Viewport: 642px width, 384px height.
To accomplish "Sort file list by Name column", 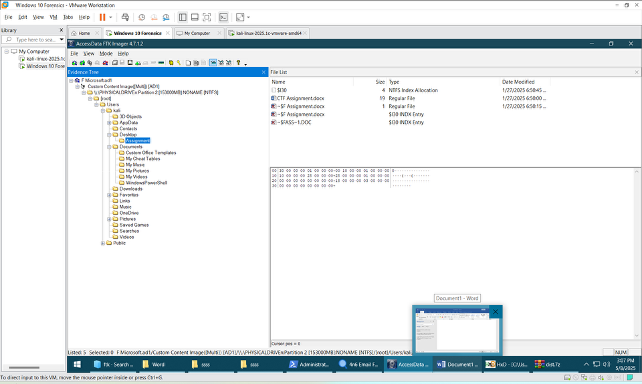I will point(278,82).
